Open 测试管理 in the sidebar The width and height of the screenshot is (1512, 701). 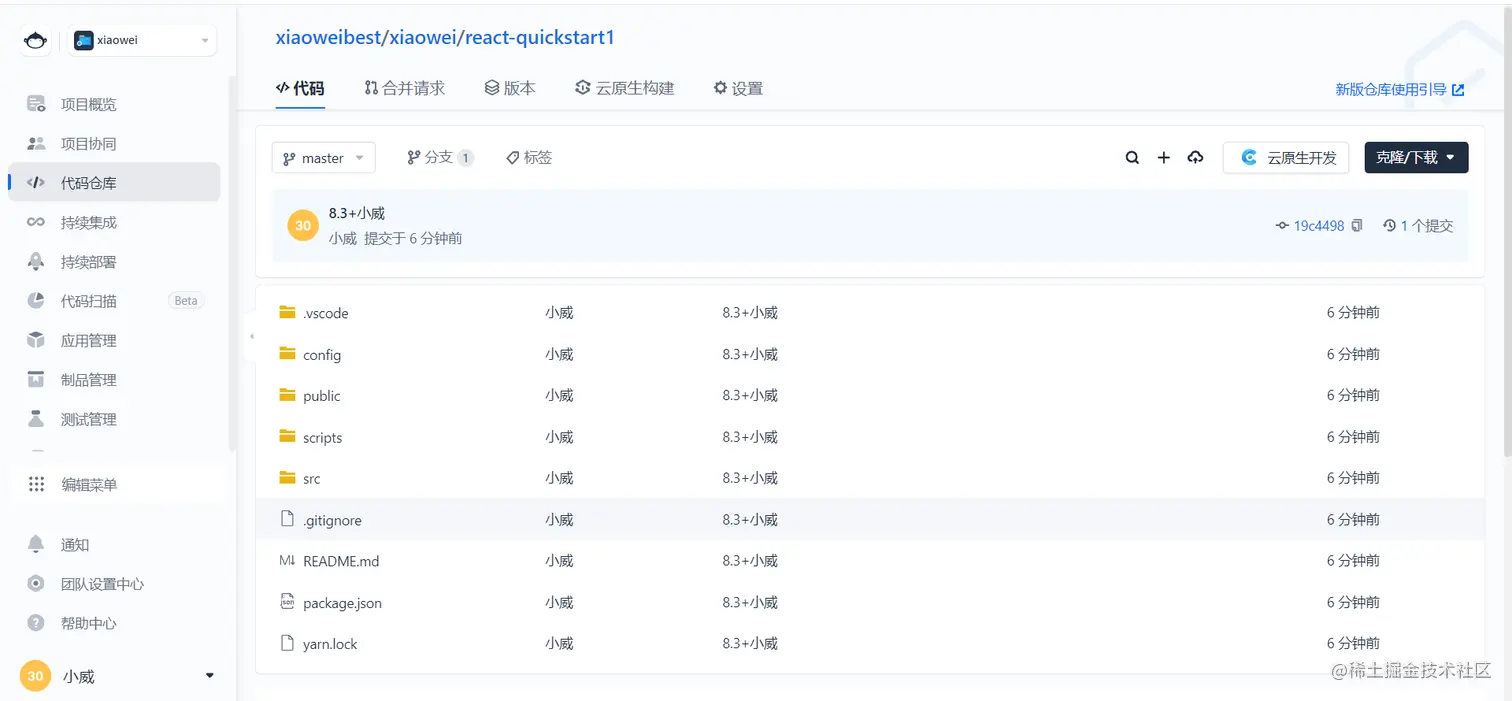113,419
